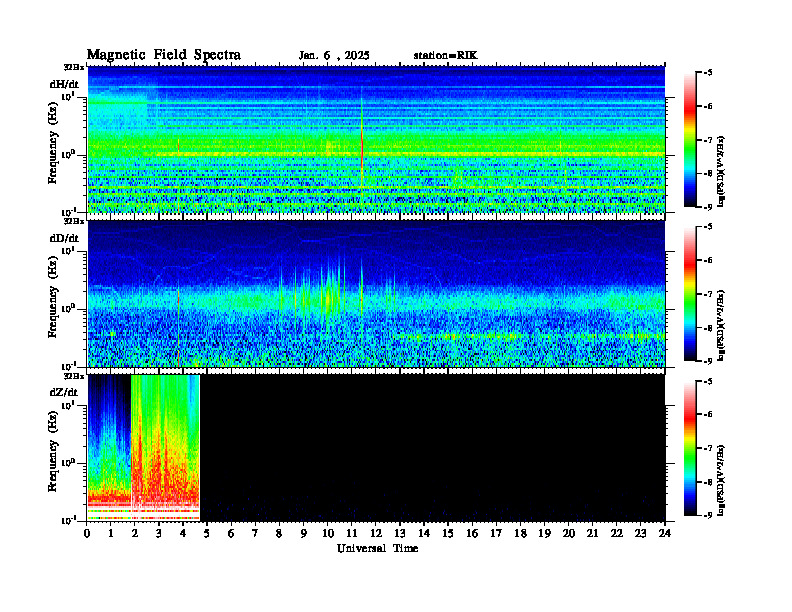Click the 10^1 tick label of dZ/dt panel
This screenshot has width=792, height=612.
(x=68, y=405)
